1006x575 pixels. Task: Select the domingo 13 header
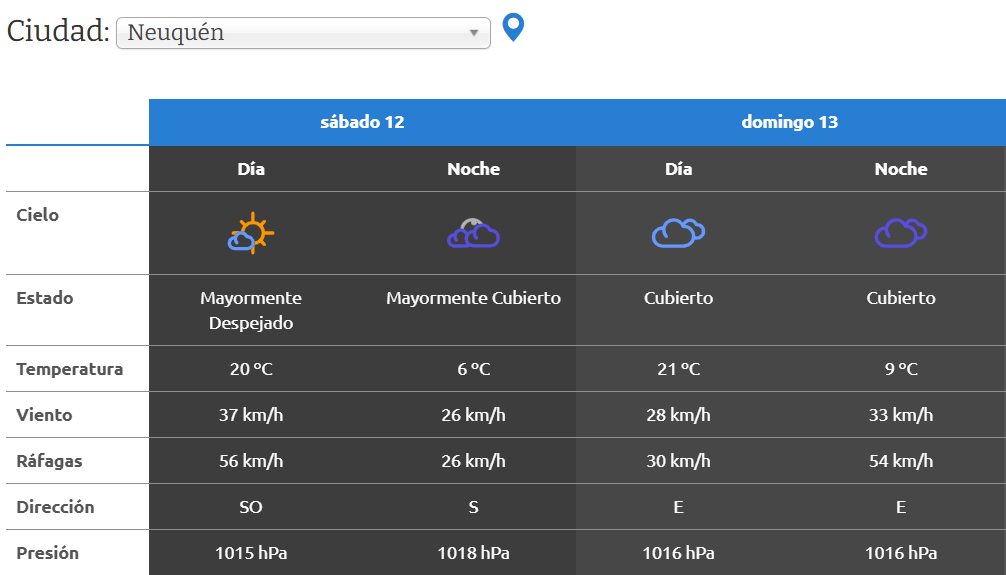coord(790,122)
